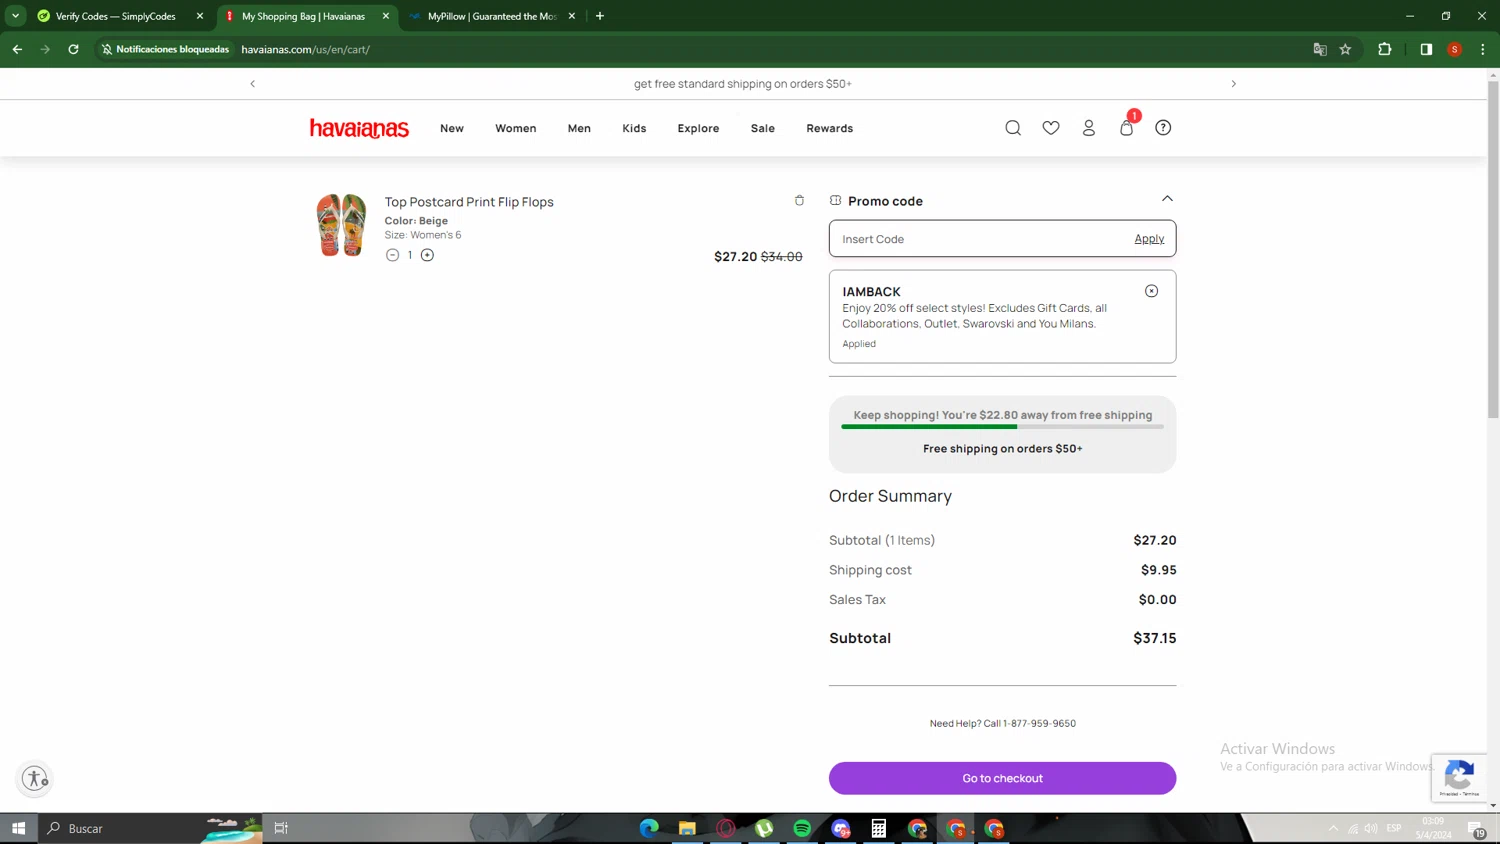Screen dimensions: 1500x844
Task: Open the translate page icon
Action: point(1320,49)
